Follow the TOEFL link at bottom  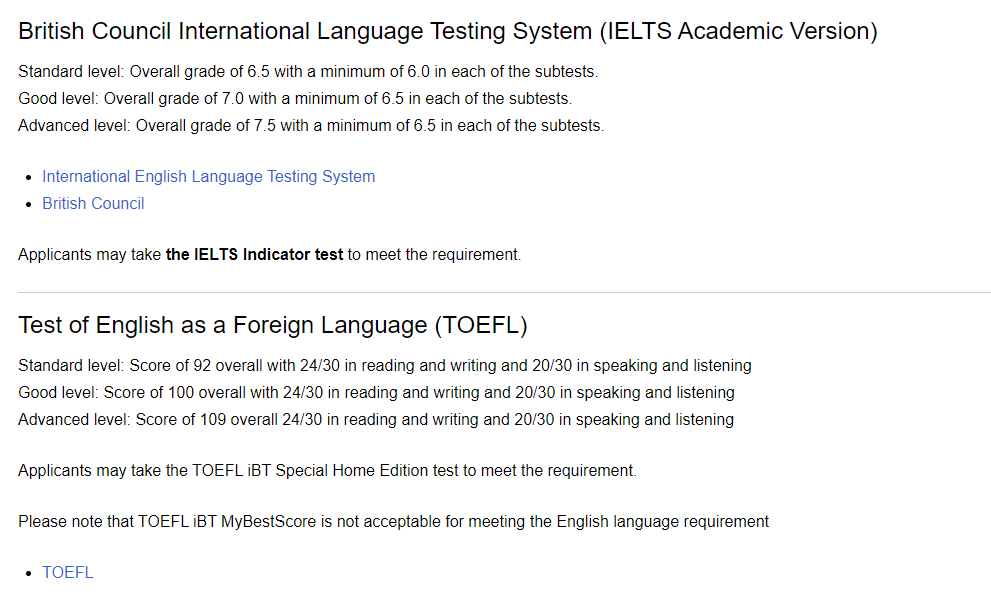point(68,572)
